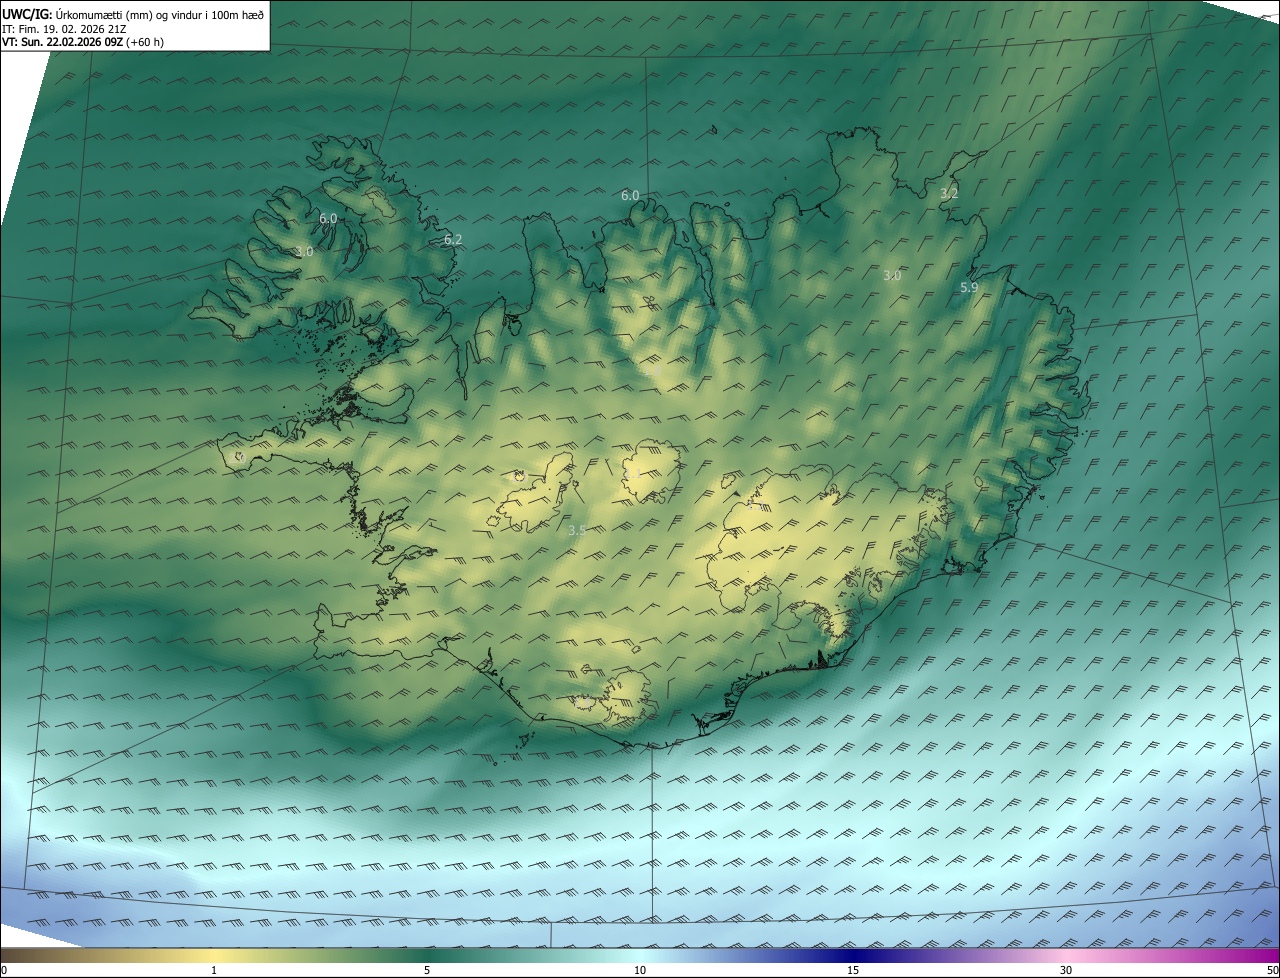Click the 6.0 label off the north coast
Viewport: 1280px width, 978px height.
(x=630, y=195)
